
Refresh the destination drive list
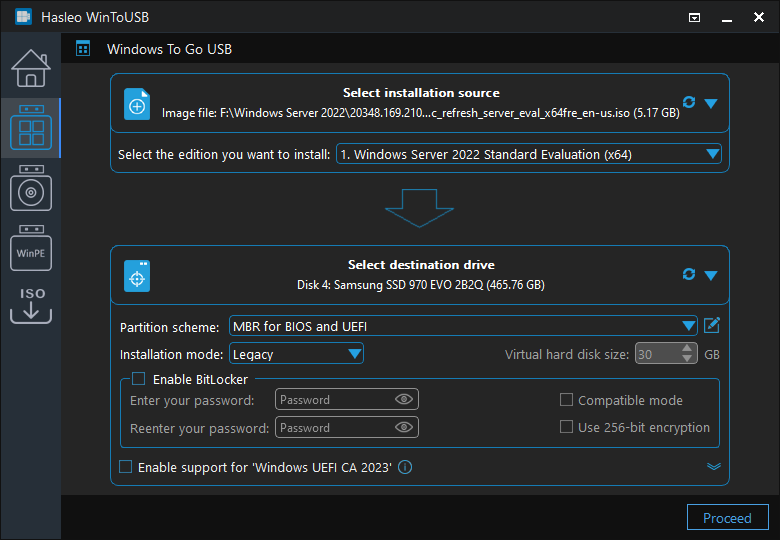(x=689, y=274)
